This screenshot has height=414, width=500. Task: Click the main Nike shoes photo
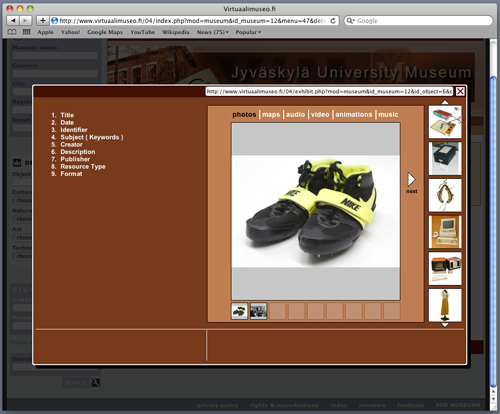[316, 211]
